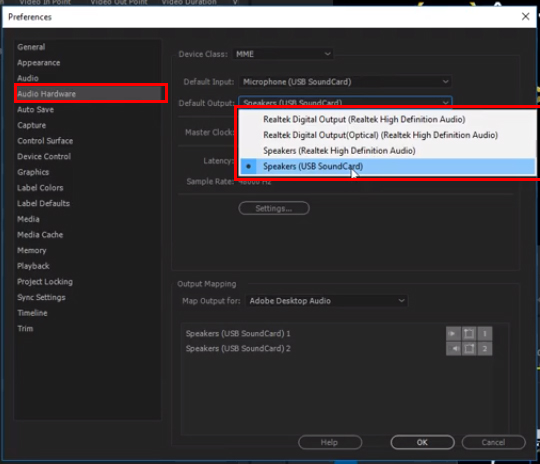Click the Help button
The height and width of the screenshot is (464, 540).
point(330,442)
